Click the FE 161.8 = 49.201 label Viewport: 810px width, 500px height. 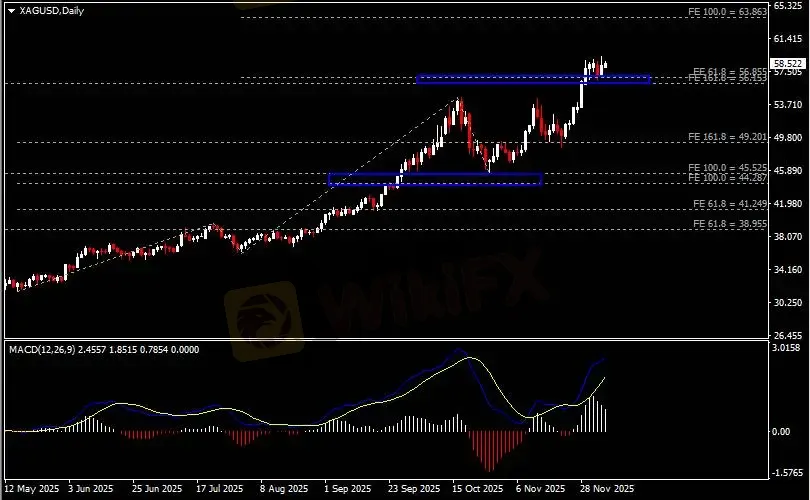[x=729, y=135]
